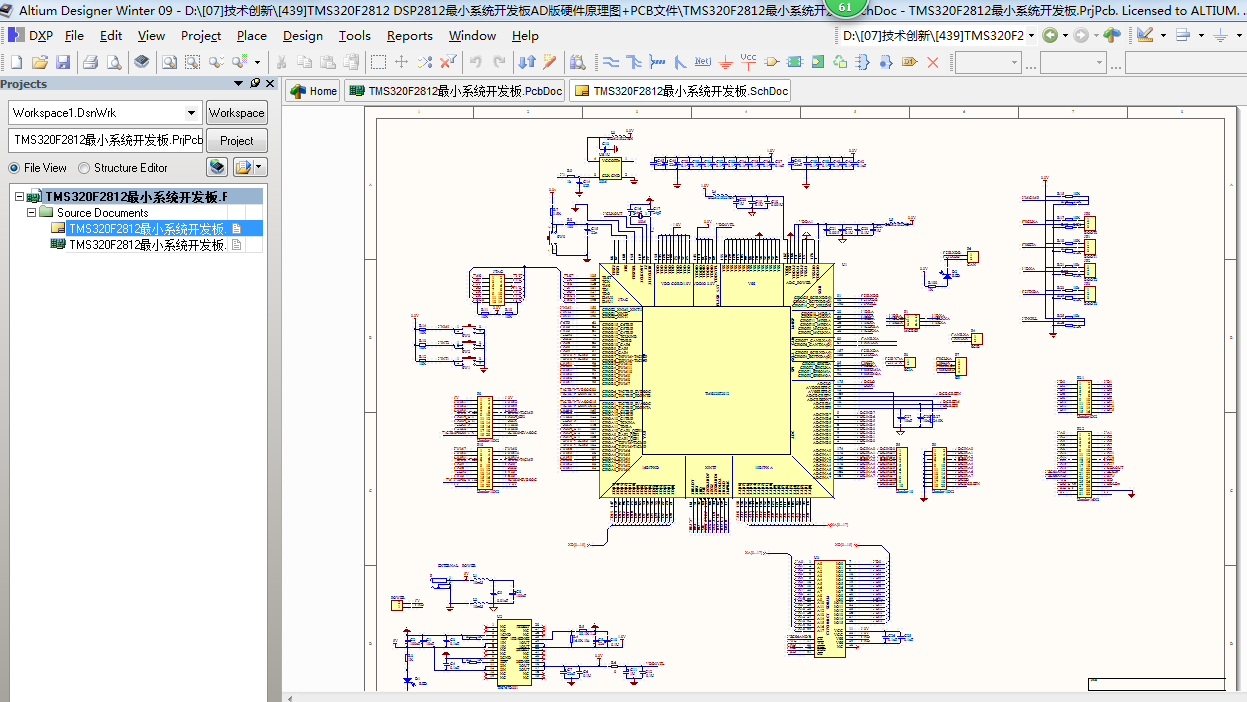This screenshot has width=1247, height=702.
Task: Switch to the .PcbDoc document tab
Action: coord(455,91)
